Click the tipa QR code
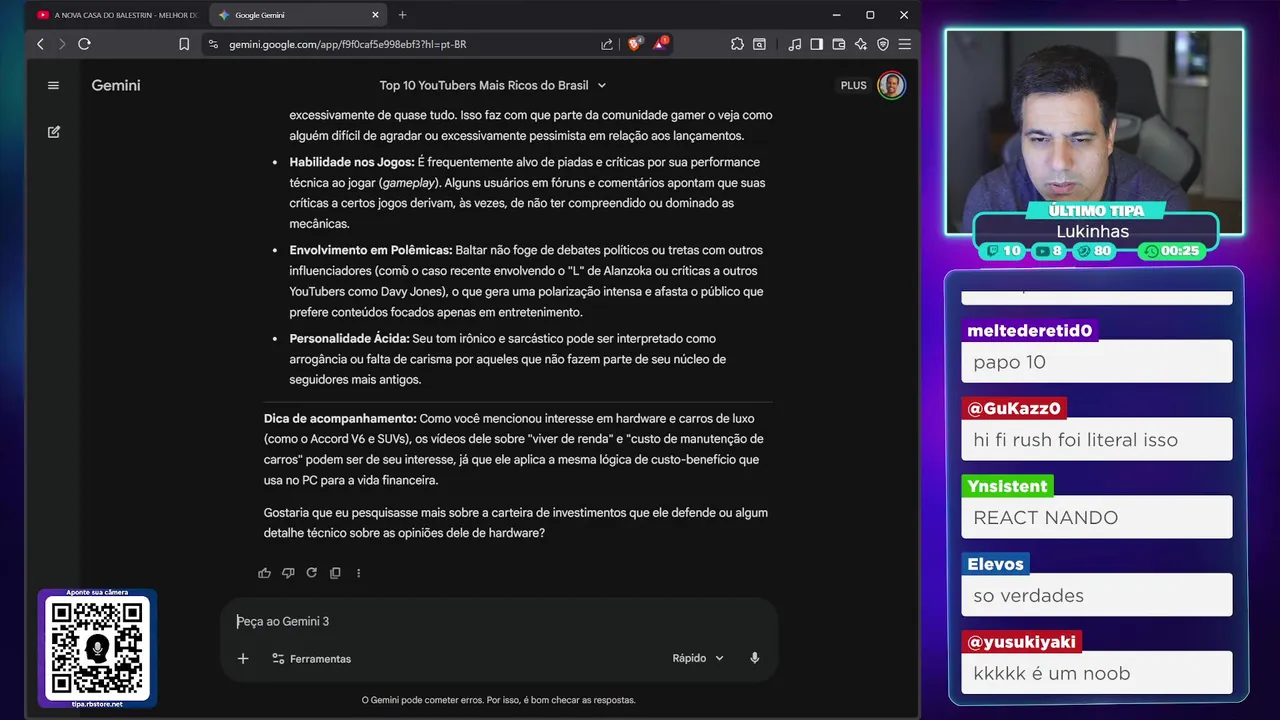The height and width of the screenshot is (720, 1280). coord(97,648)
